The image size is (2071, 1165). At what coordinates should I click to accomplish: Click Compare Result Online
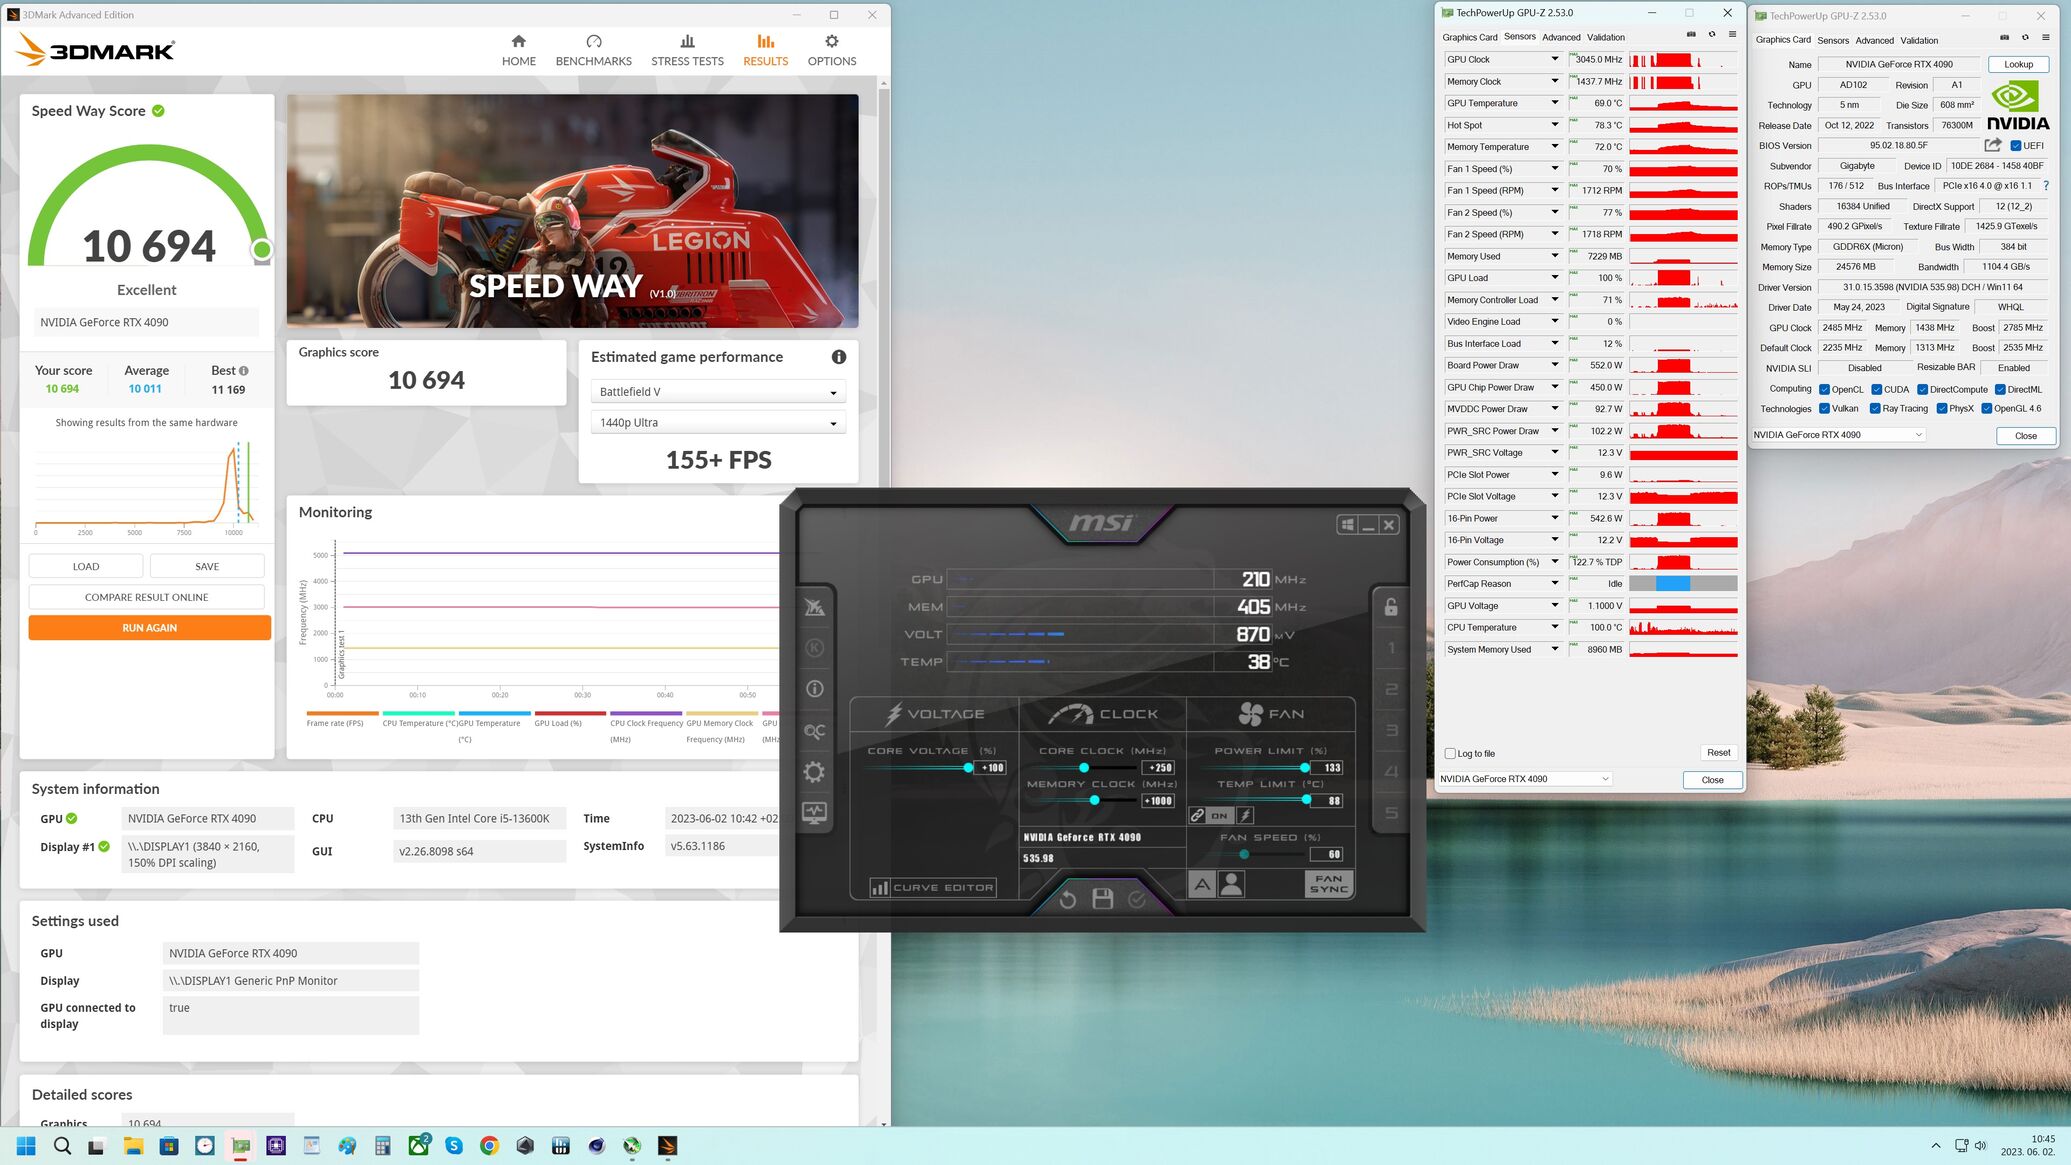point(146,597)
